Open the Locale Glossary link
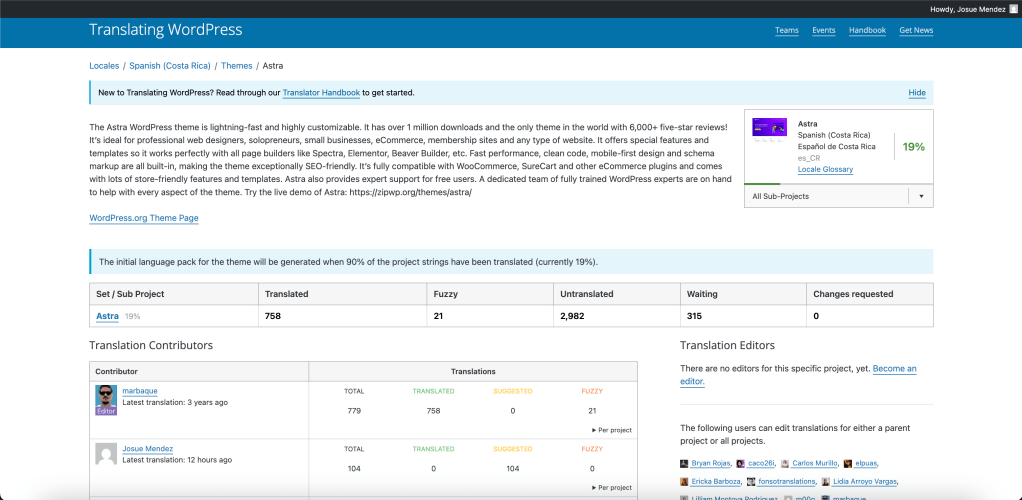Screen dimensions: 1022x500 [x=825, y=170]
